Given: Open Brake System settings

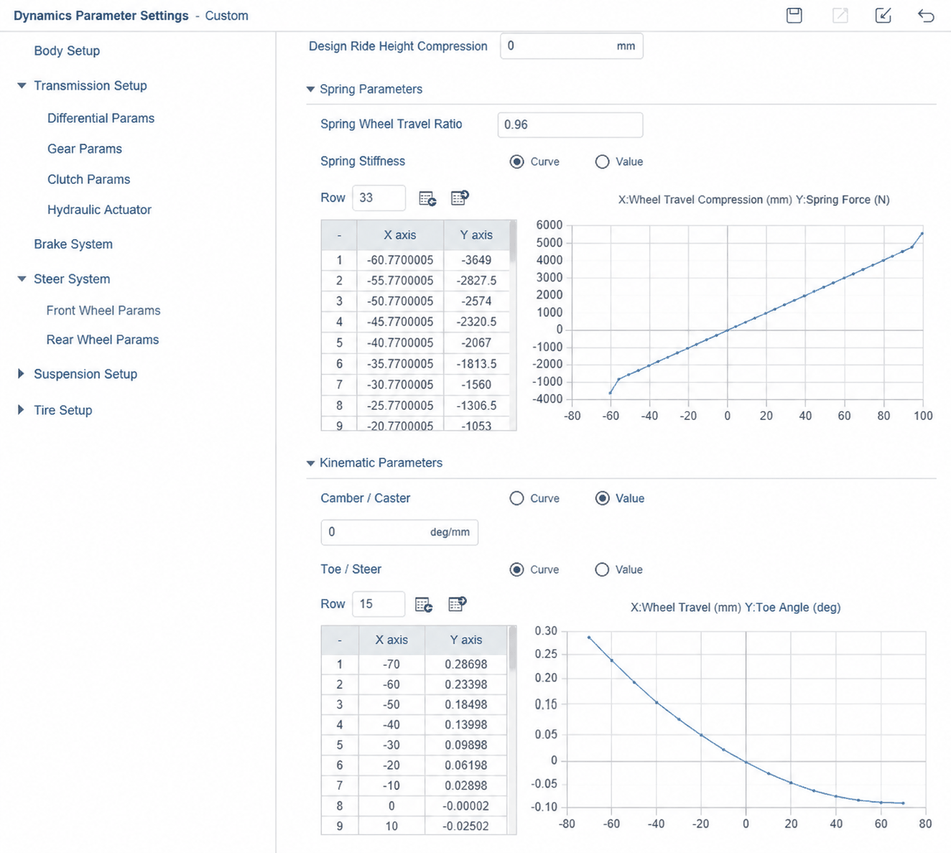Looking at the screenshot, I should pos(73,244).
